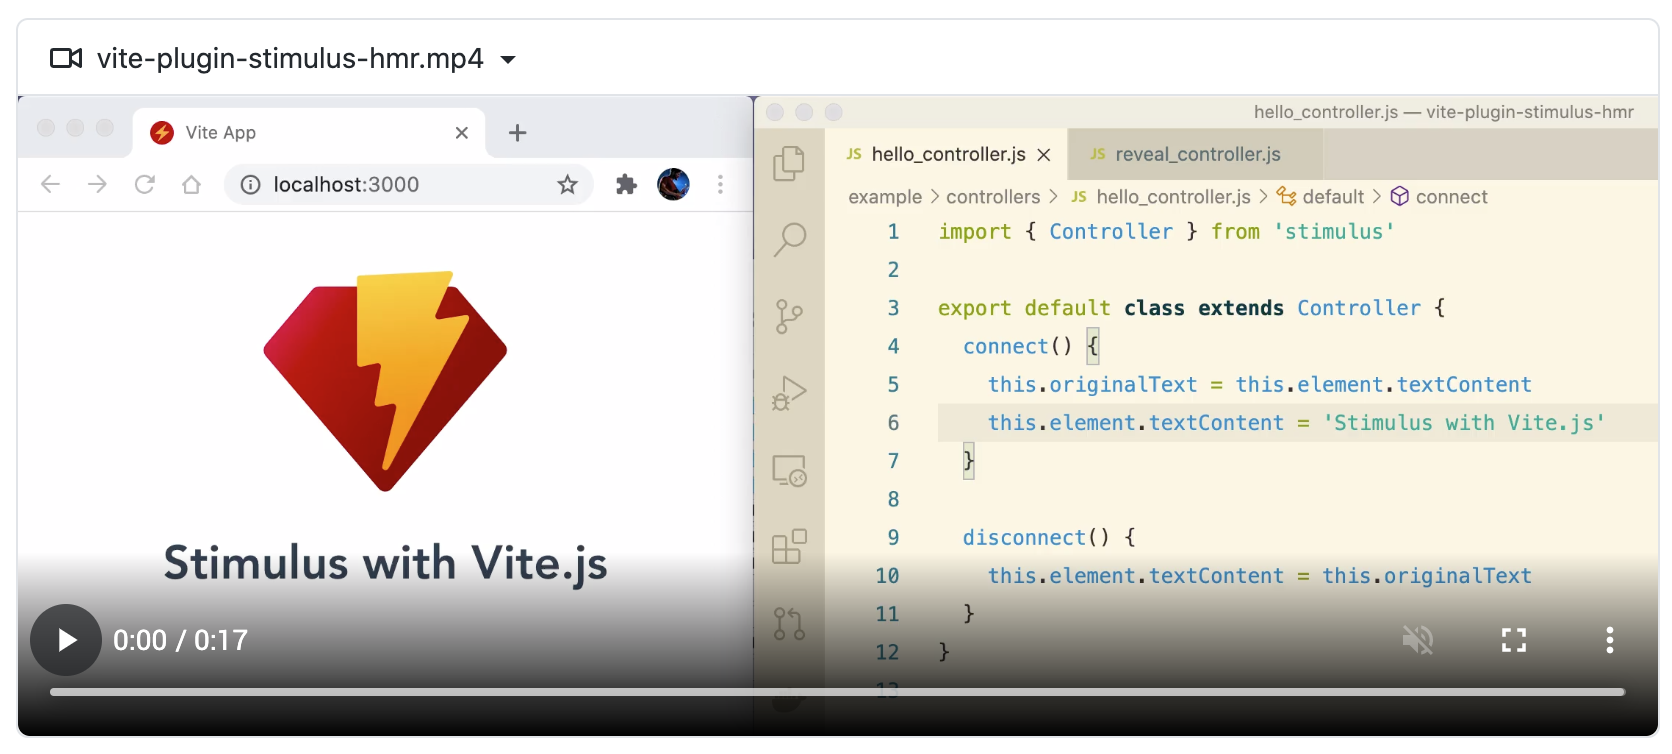1672x754 pixels.
Task: Open the Explorer files icon
Action: click(x=789, y=163)
